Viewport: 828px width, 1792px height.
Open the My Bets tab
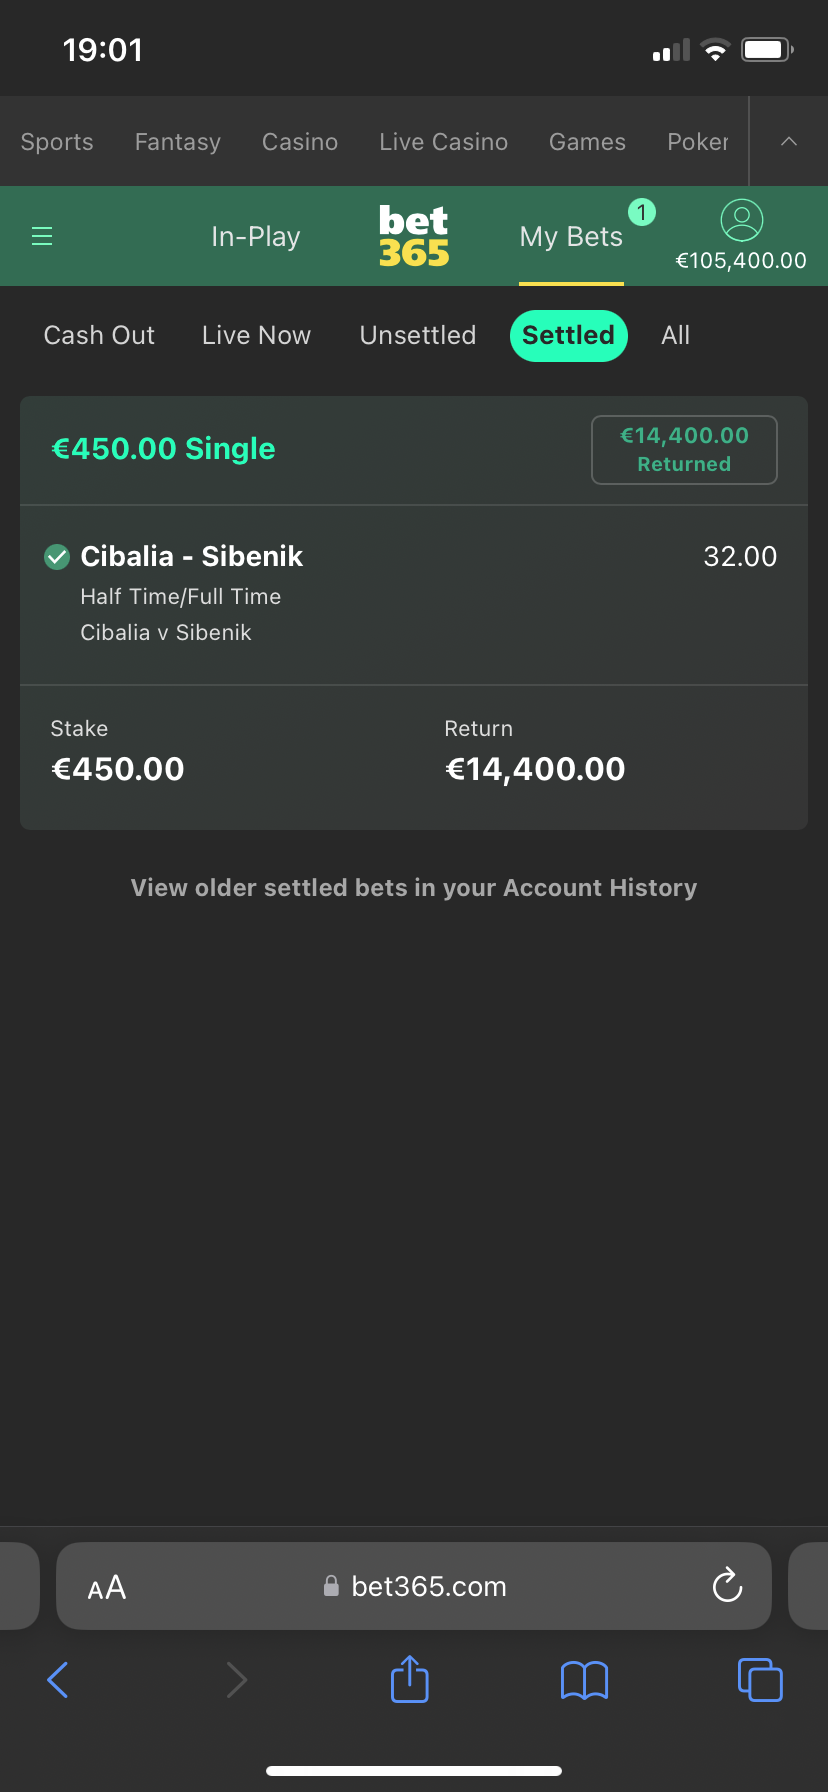coord(571,237)
